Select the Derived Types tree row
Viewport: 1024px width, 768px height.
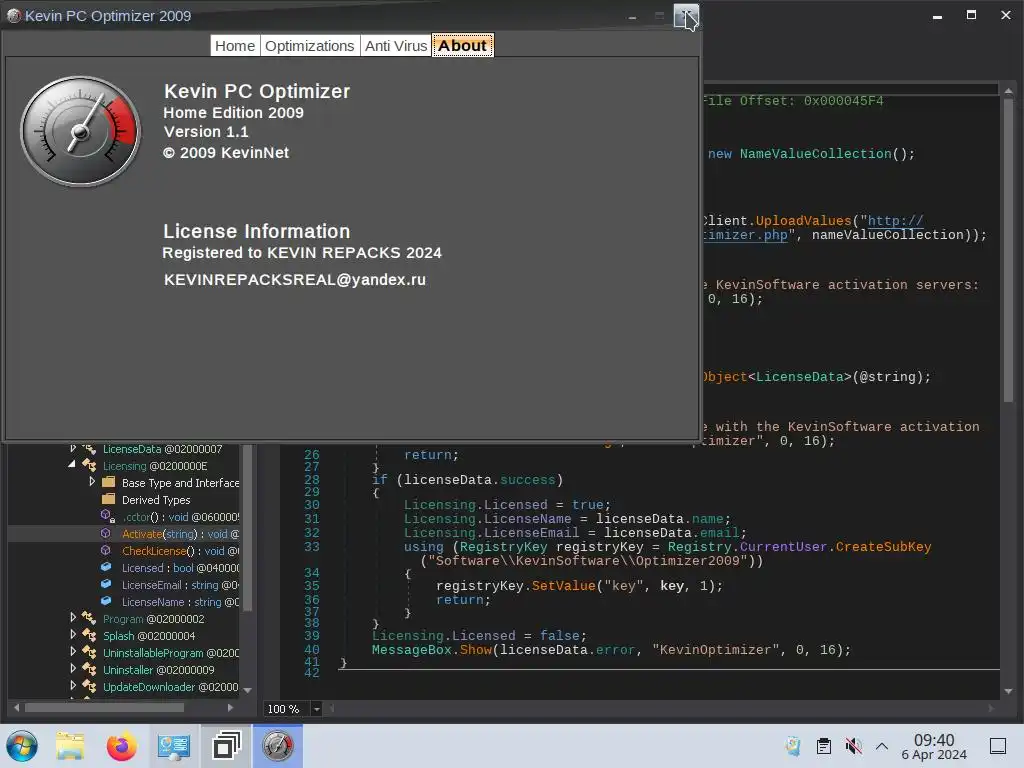pos(156,500)
